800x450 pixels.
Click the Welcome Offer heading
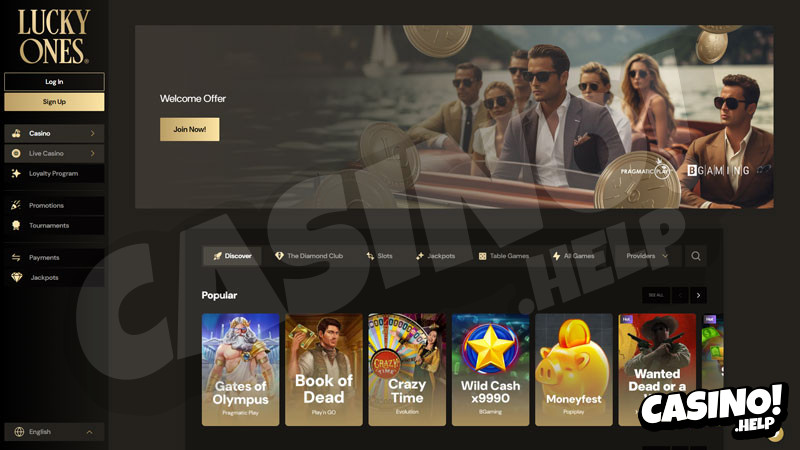click(193, 98)
